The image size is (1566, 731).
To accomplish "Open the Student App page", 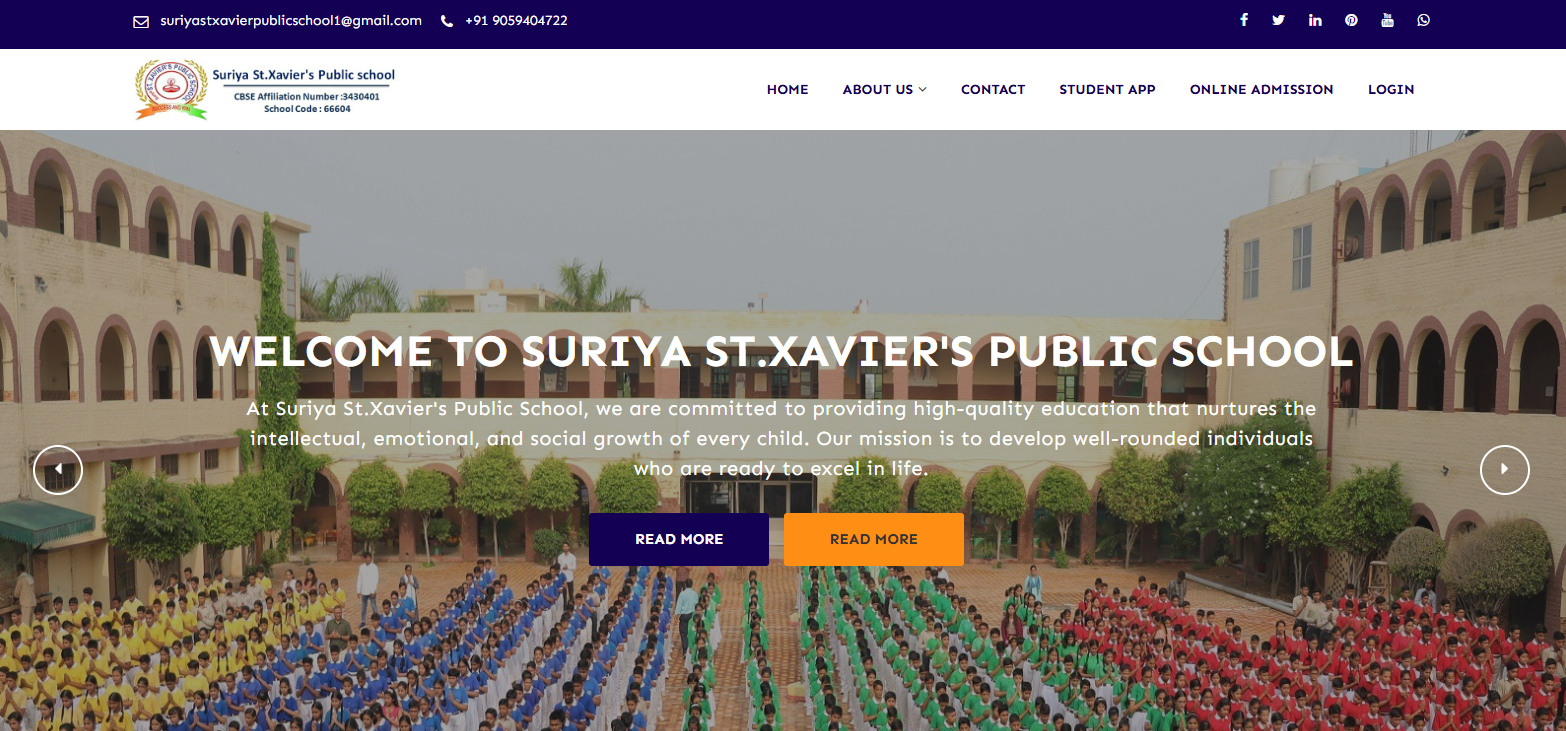I will coord(1107,90).
